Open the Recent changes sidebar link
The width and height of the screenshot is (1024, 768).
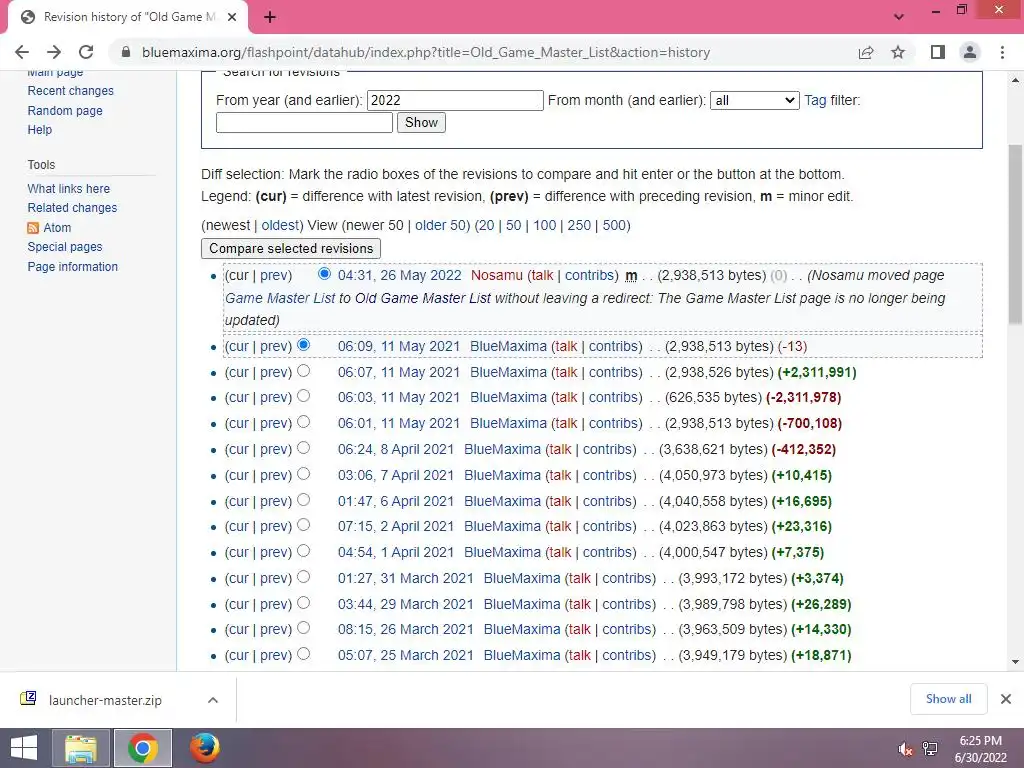click(71, 91)
